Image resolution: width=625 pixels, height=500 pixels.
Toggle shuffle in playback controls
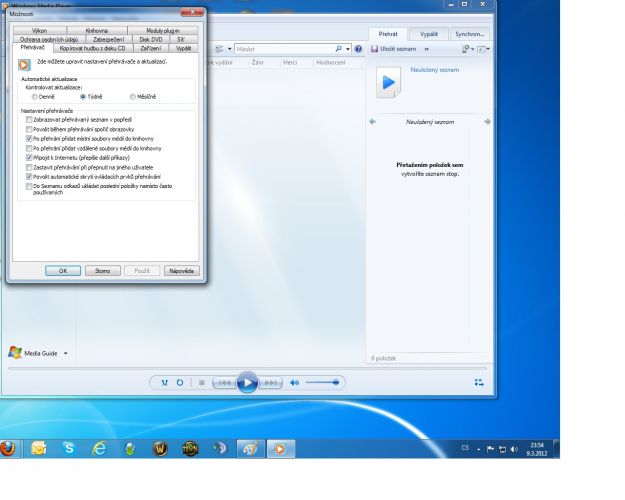pos(164,382)
